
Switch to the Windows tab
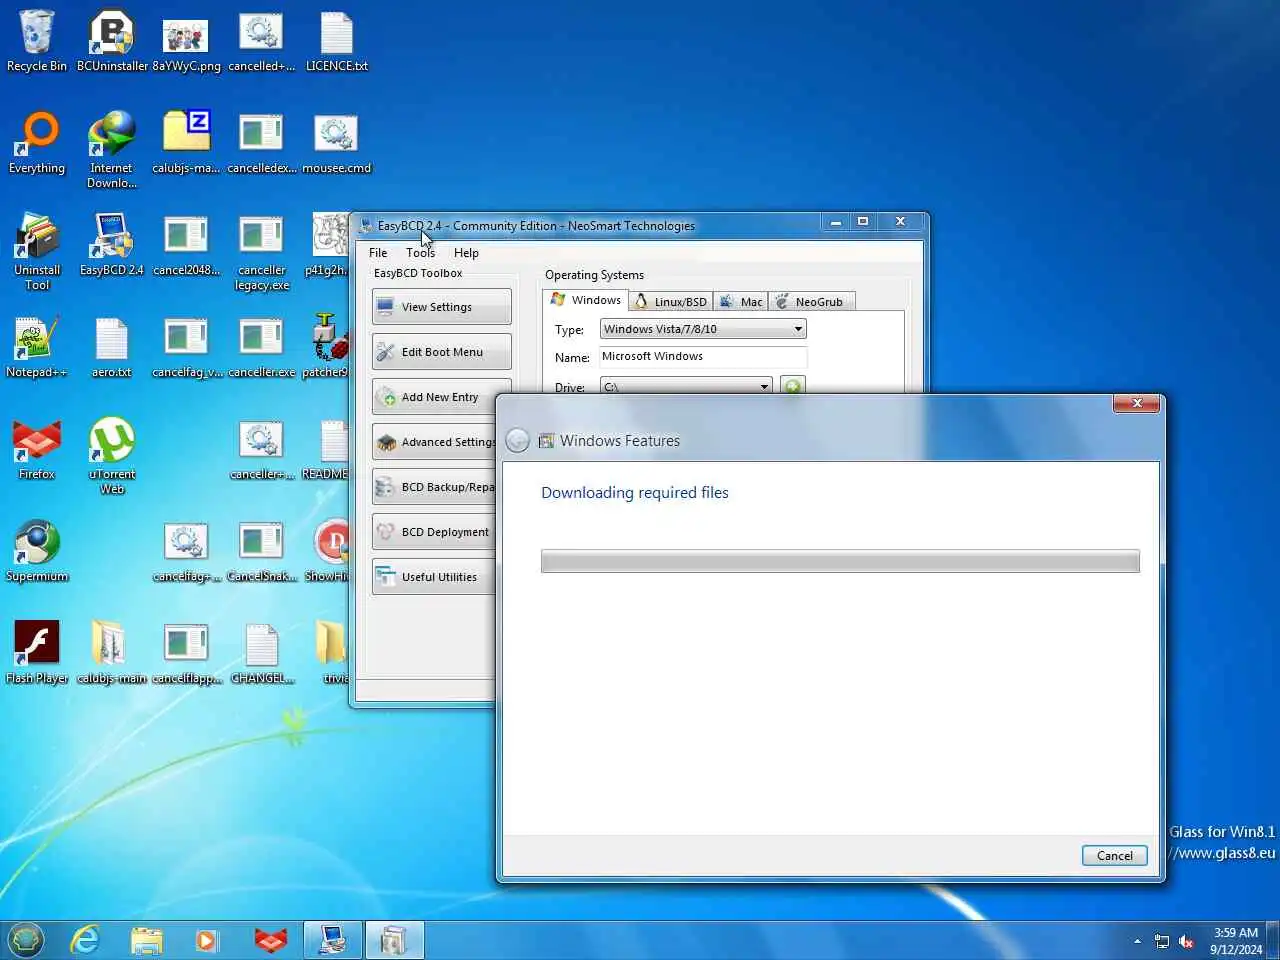(x=586, y=300)
